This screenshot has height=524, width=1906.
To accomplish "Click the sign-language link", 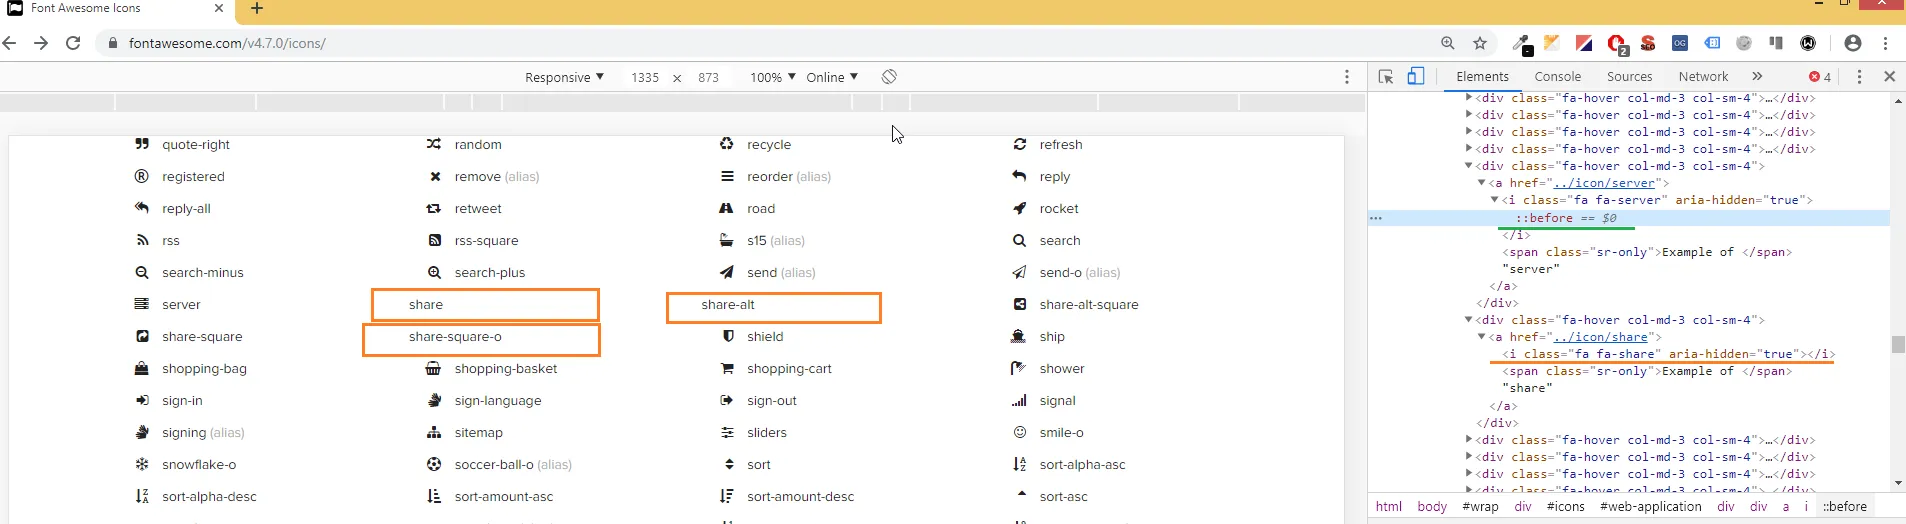I will pos(497,400).
